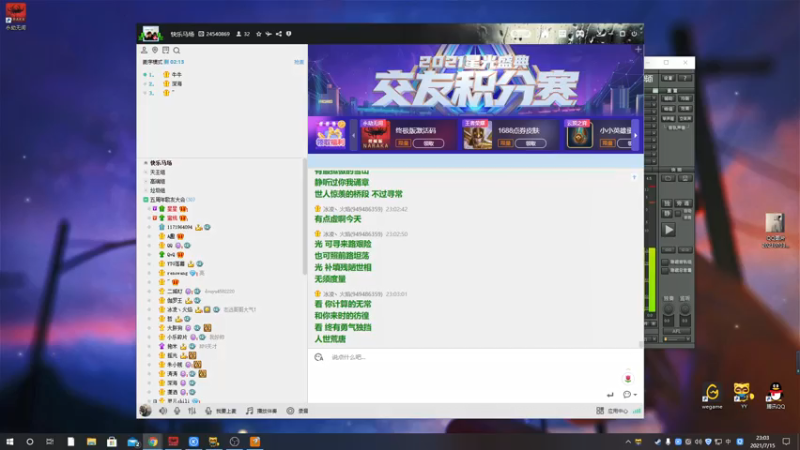Select user 大胖狗 in the member list
800x450 pixels.
point(174,328)
